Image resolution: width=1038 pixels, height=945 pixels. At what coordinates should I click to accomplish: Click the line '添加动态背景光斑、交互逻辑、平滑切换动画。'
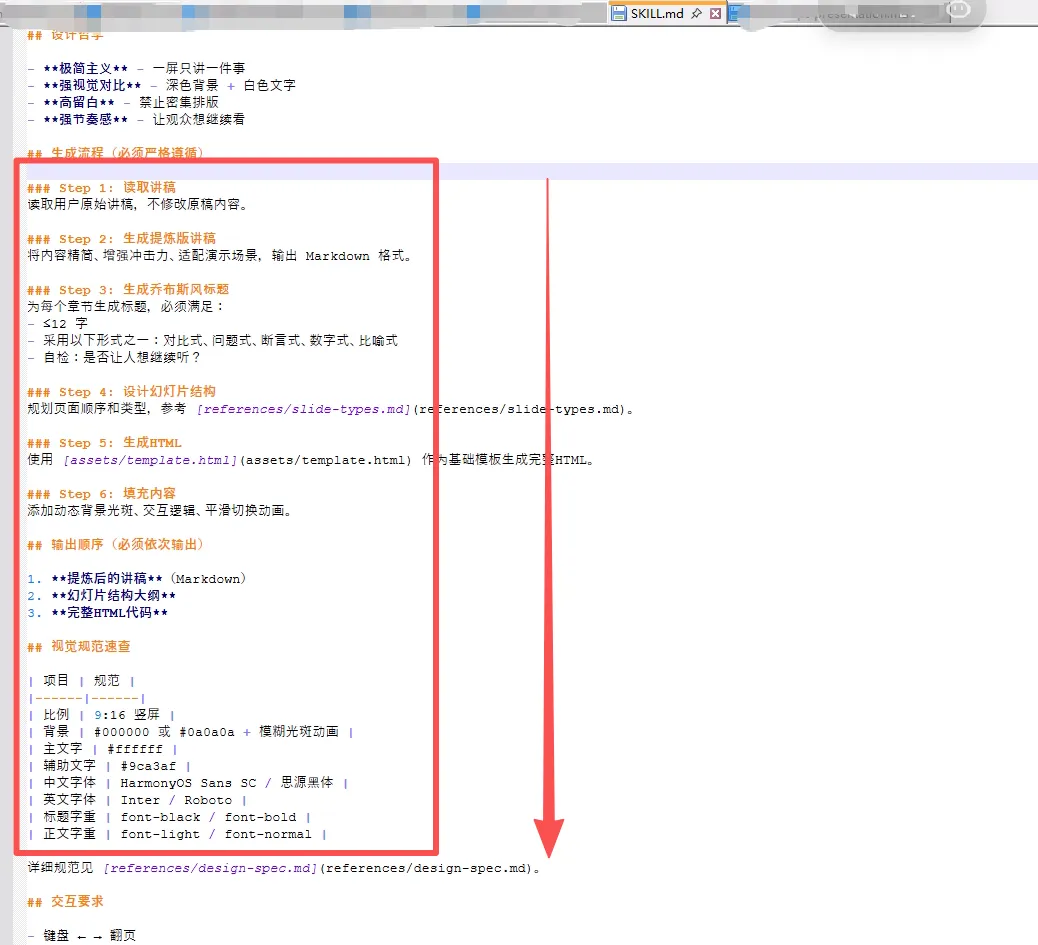160,511
